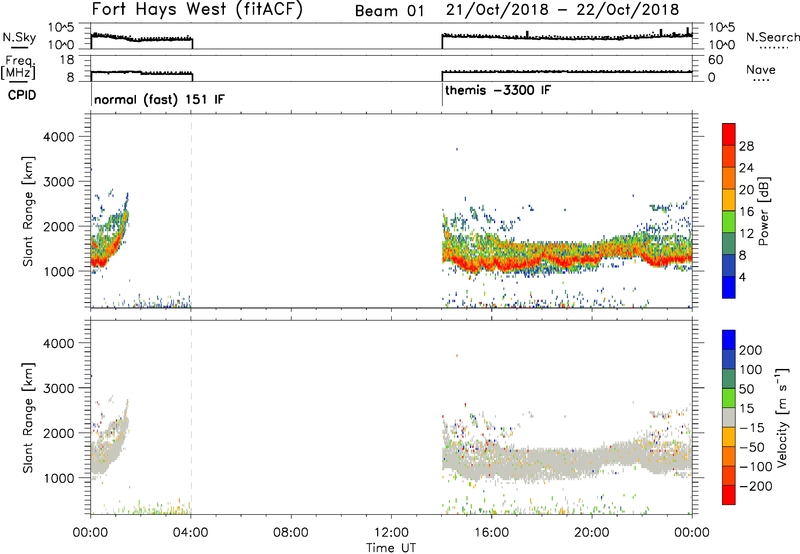Image resolution: width=800 pixels, height=554 pixels.
Task: Click the 'Beam 01' label
Action: point(389,11)
